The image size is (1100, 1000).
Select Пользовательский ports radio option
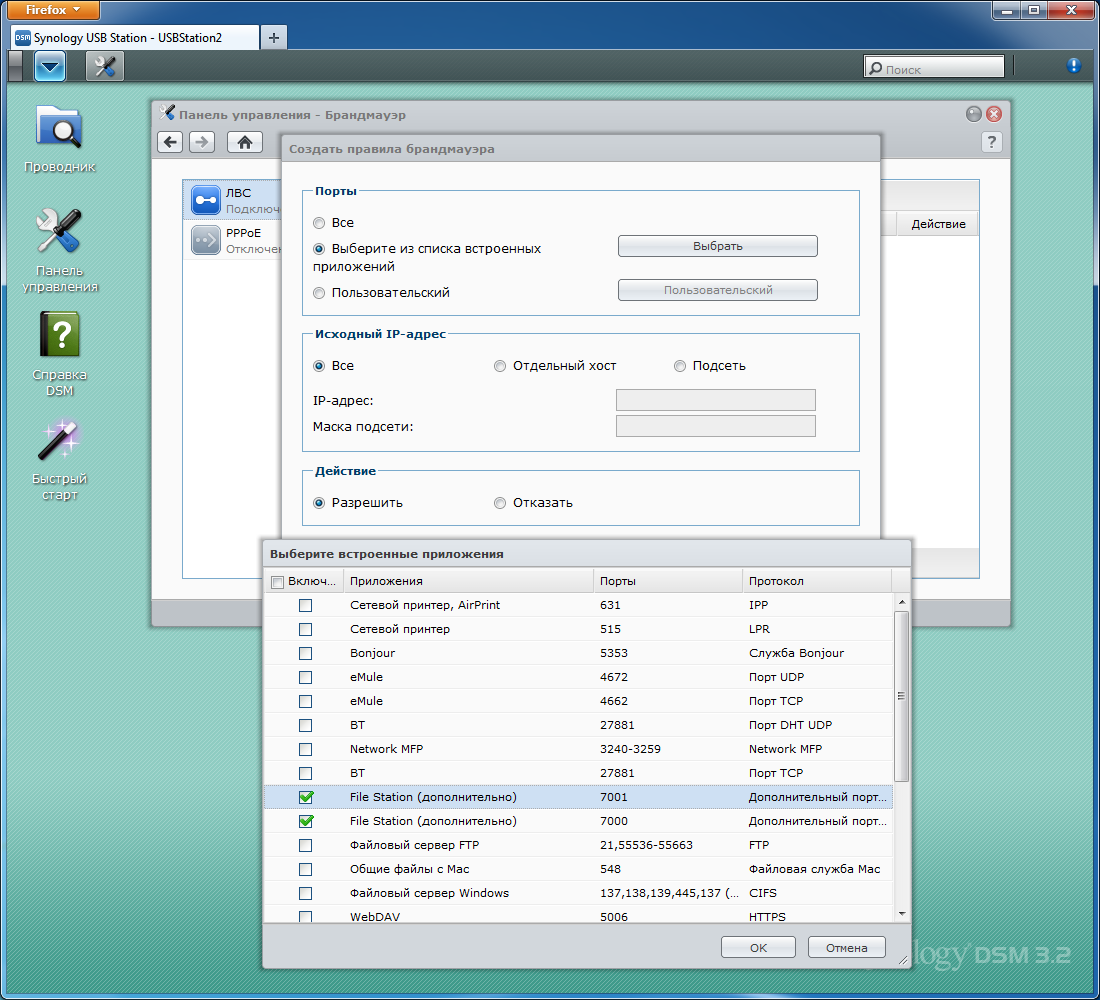319,293
